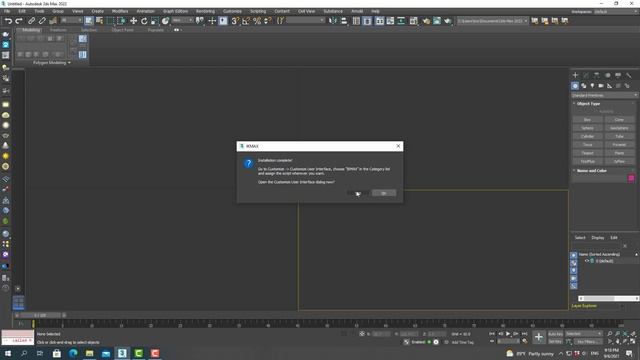Activate the Bind to Space Warp tool

tap(53, 21)
